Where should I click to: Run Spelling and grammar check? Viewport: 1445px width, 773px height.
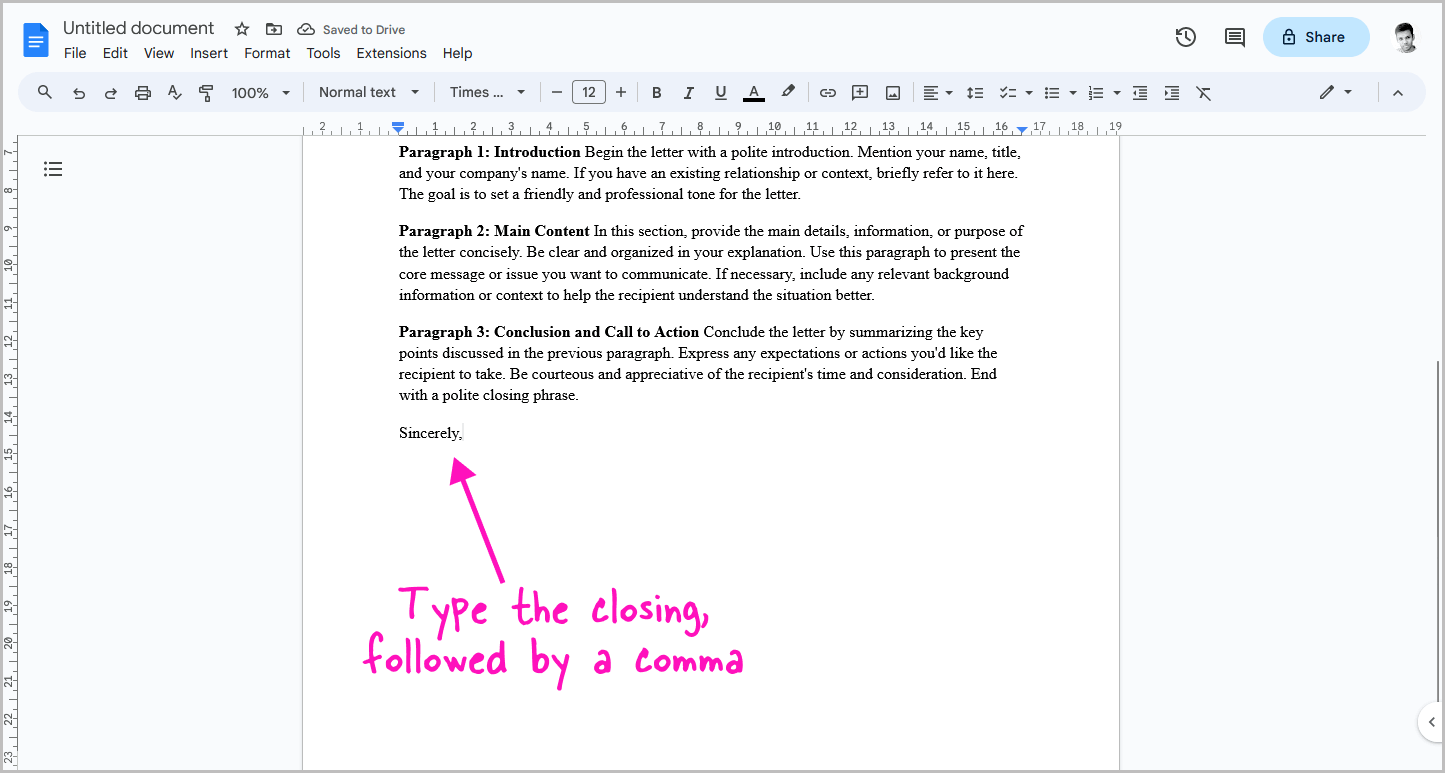174,91
